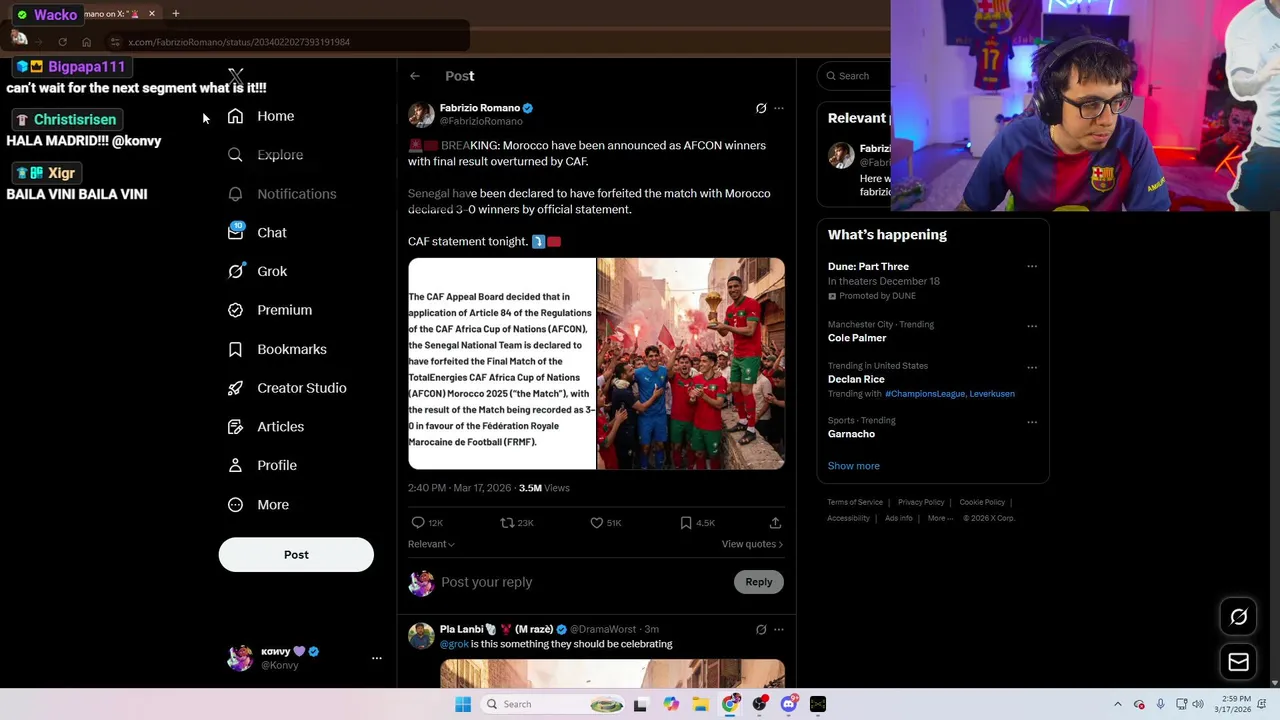Open floating Messages envelope button
The height and width of the screenshot is (720, 1280).
click(1238, 662)
